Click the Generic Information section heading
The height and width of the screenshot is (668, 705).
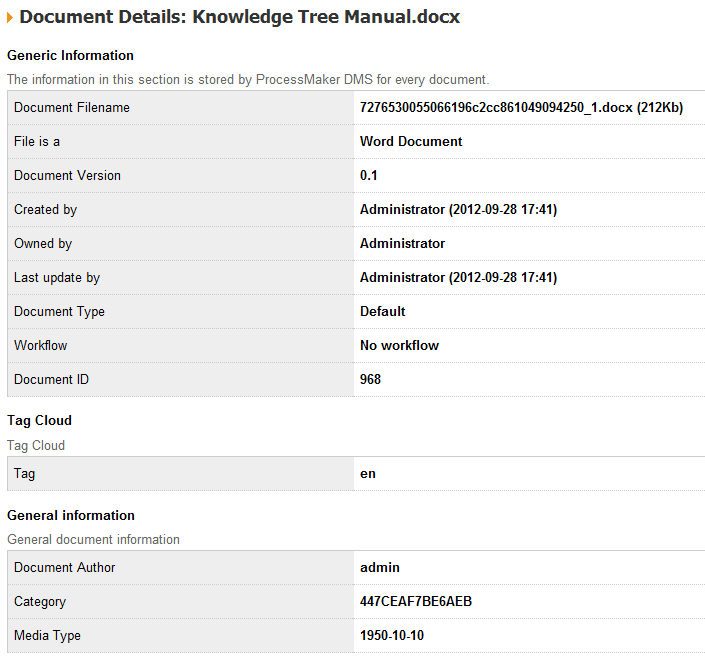click(70, 55)
